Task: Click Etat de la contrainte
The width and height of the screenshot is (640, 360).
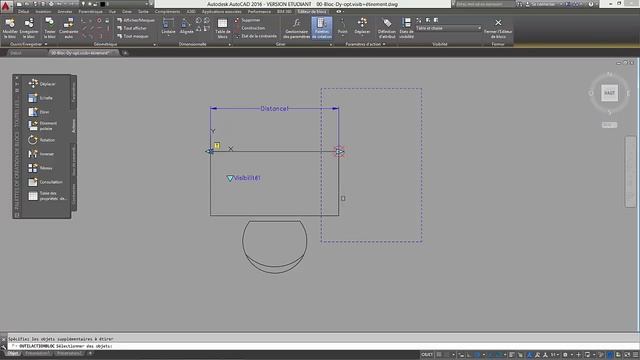Action: [x=256, y=36]
